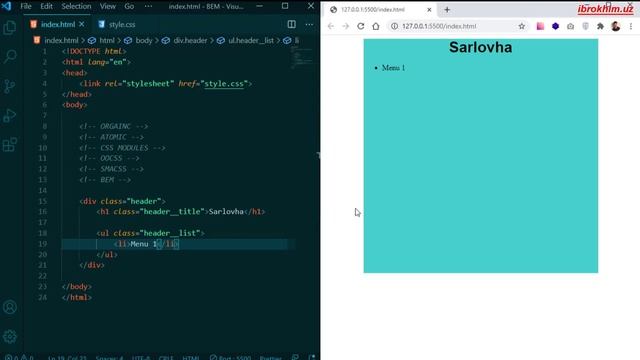The image size is (640, 360).
Task: Show more menu bar items ellipsis
Action: coord(148,6)
